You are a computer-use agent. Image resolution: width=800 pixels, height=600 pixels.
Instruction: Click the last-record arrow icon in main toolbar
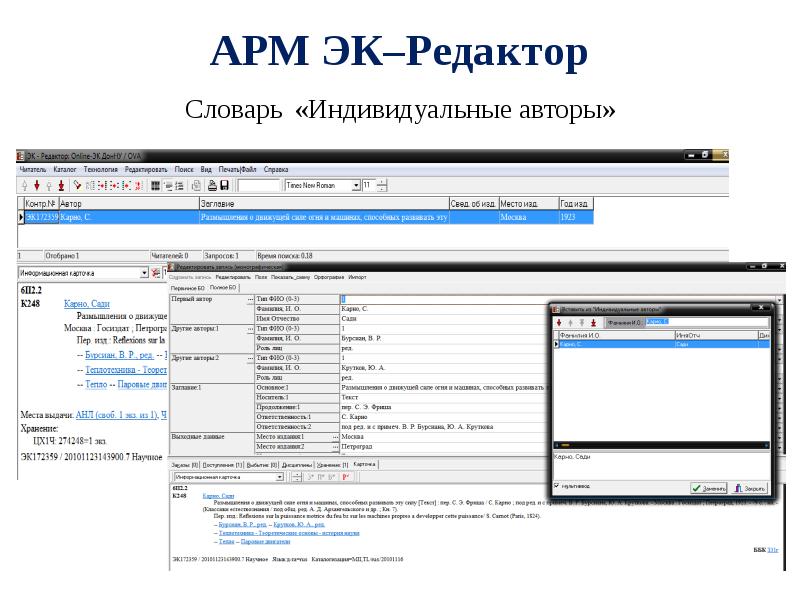[x=61, y=185]
